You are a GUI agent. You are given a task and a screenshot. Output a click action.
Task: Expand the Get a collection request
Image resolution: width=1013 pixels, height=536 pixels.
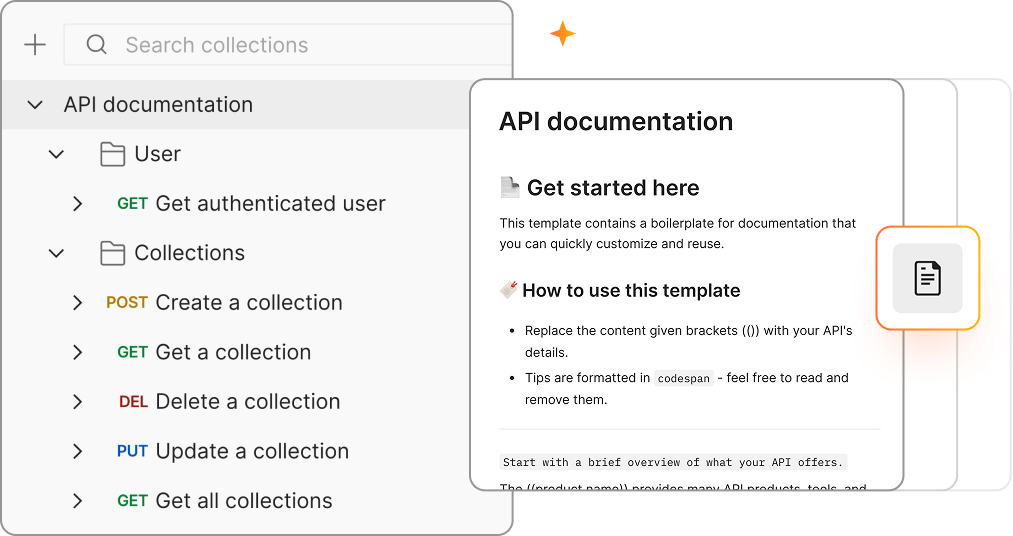pos(78,352)
